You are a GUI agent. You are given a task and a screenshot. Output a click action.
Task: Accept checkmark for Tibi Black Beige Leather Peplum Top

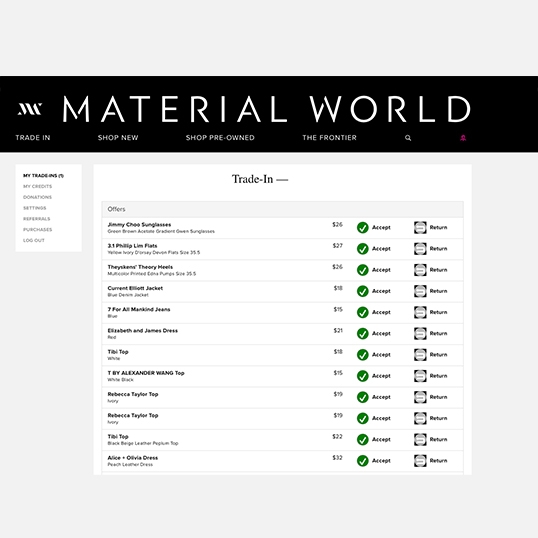(363, 440)
